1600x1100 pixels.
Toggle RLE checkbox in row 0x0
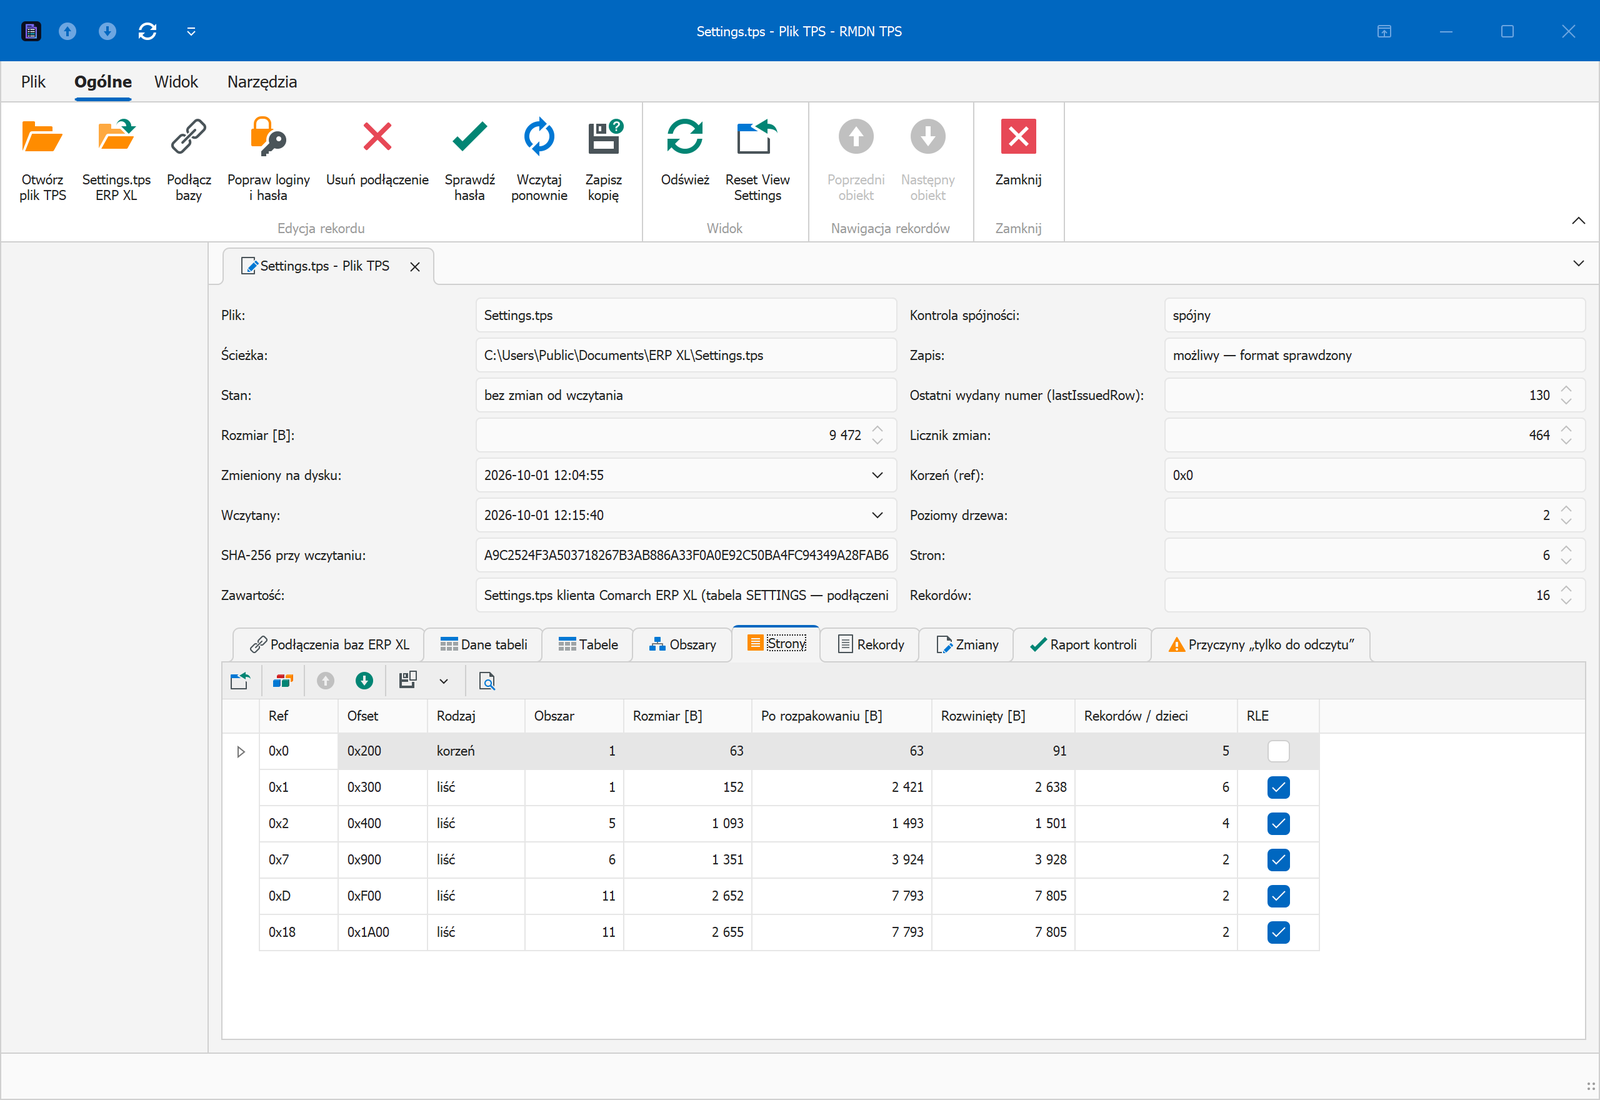click(1278, 751)
